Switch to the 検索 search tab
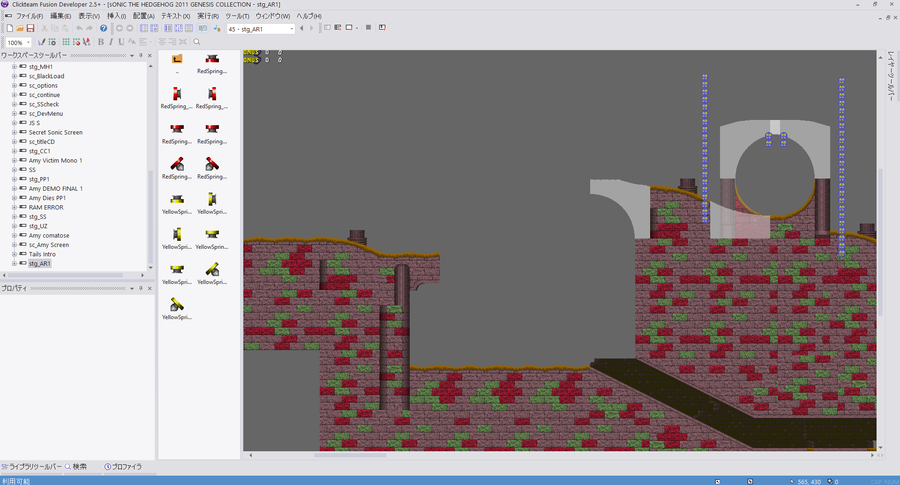 76,467
